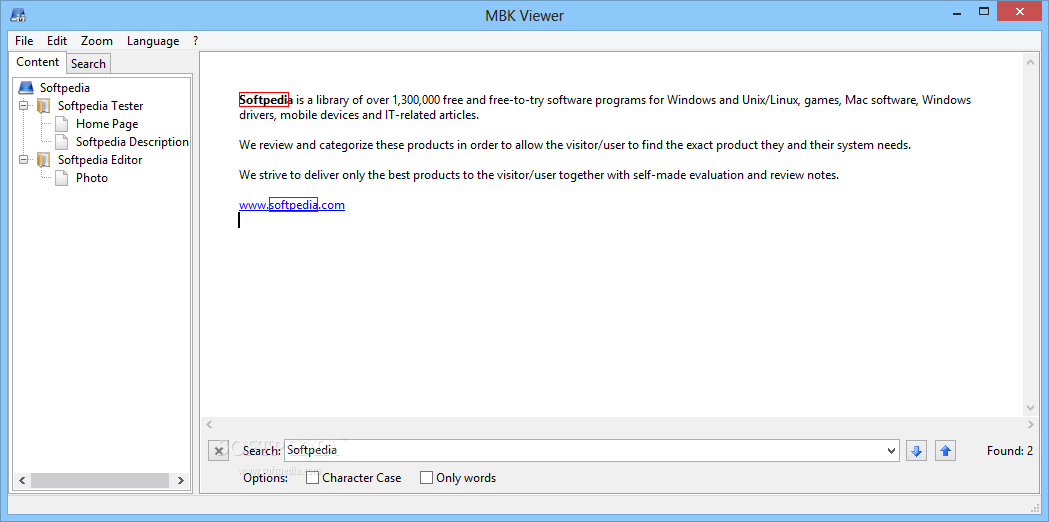
Task: Click the Softpedia Description page icon
Action: click(62, 142)
